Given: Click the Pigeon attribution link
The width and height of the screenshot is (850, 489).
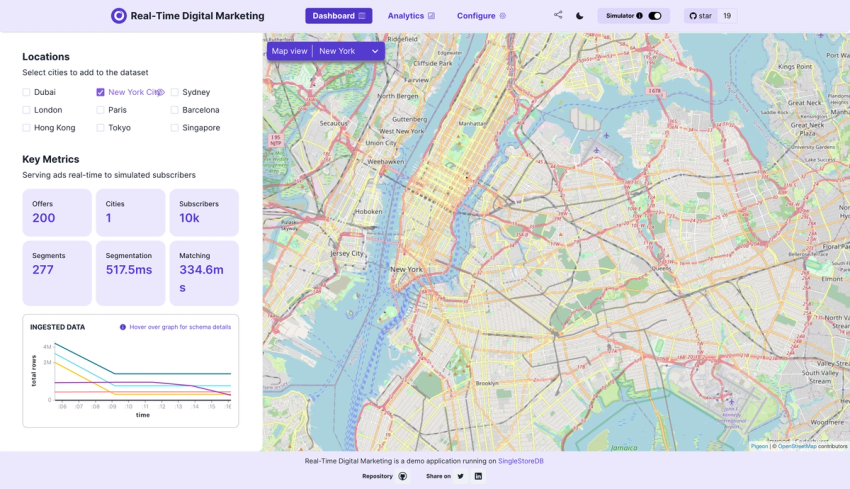Looking at the screenshot, I should tap(759, 446).
